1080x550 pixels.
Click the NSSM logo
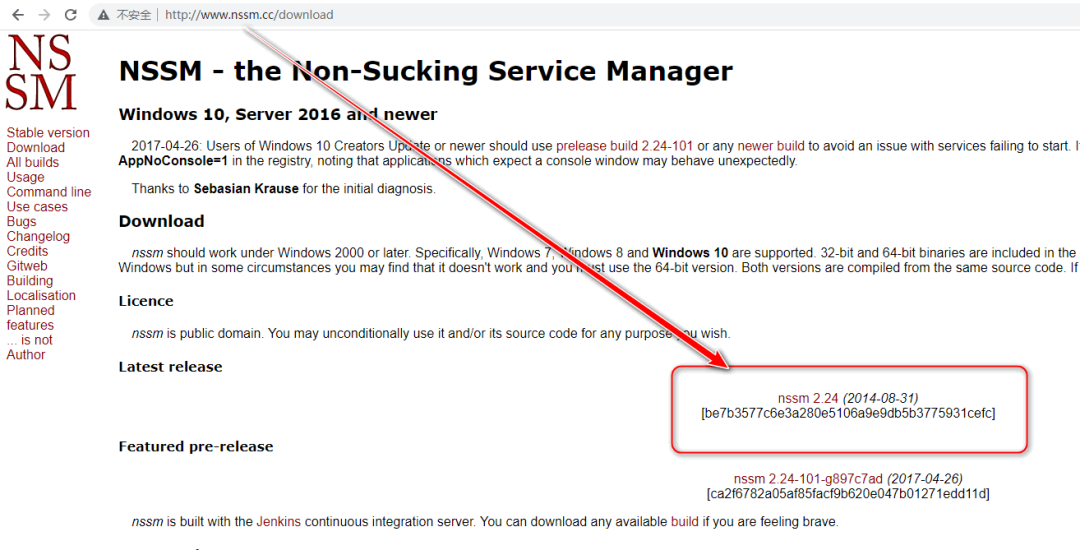tap(40, 73)
